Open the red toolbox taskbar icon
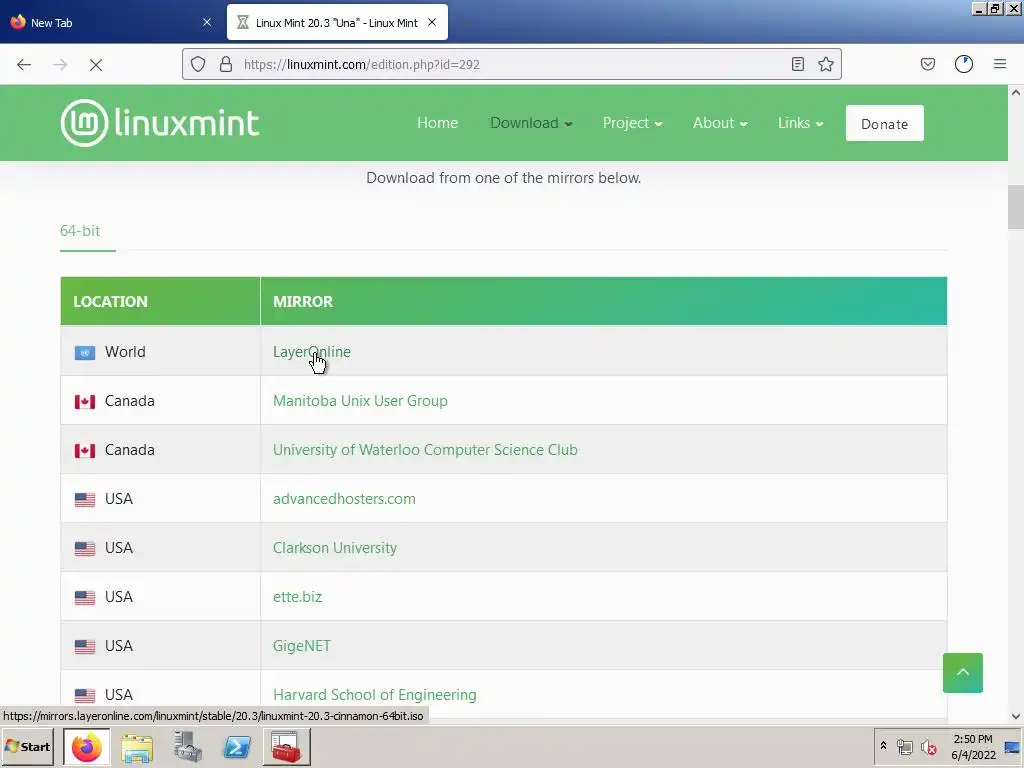The width and height of the screenshot is (1024, 768). pos(287,747)
